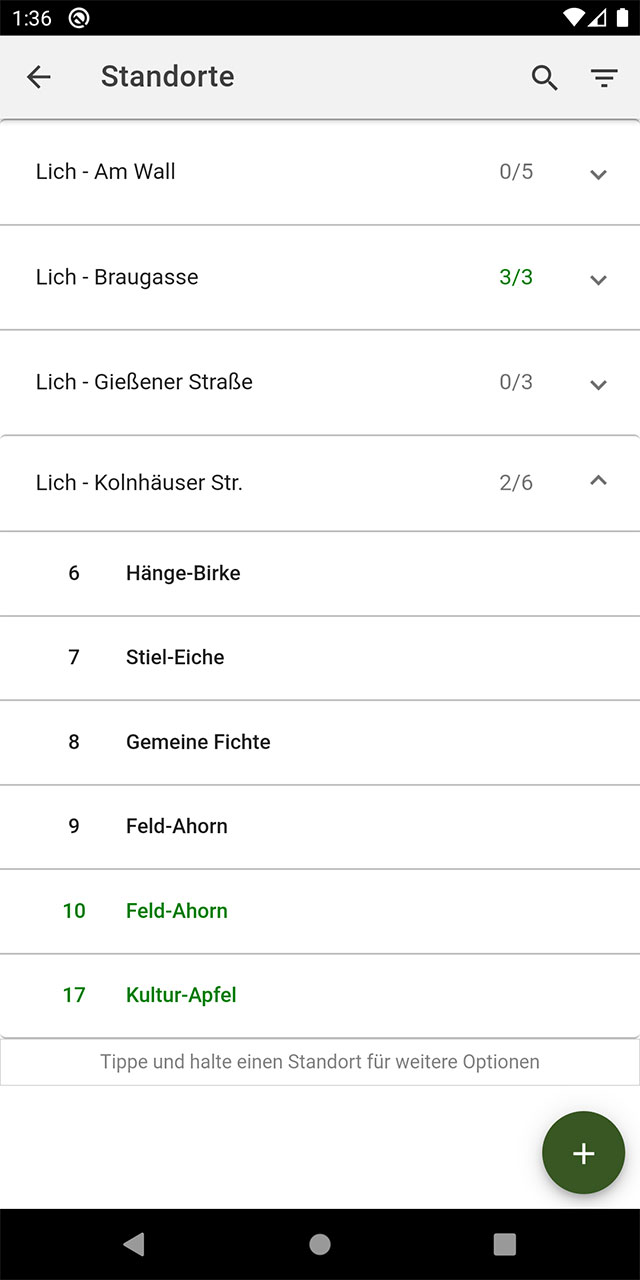This screenshot has width=640, height=1280.
Task: Select tree 6 Hänge-Birke
Action: [x=320, y=574]
